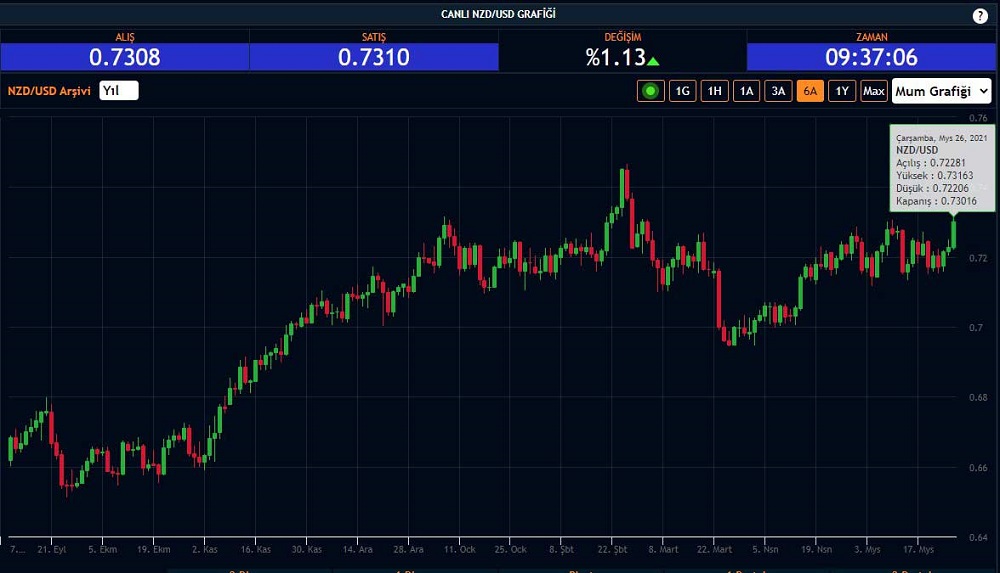This screenshot has width=1000, height=573.
Task: Click the 0.66 price axis label
Action: tap(978, 468)
